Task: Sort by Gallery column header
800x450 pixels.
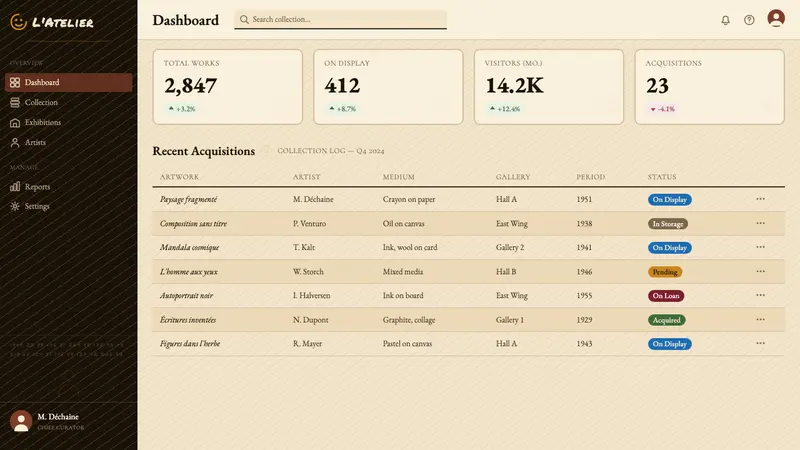Action: click(513, 177)
